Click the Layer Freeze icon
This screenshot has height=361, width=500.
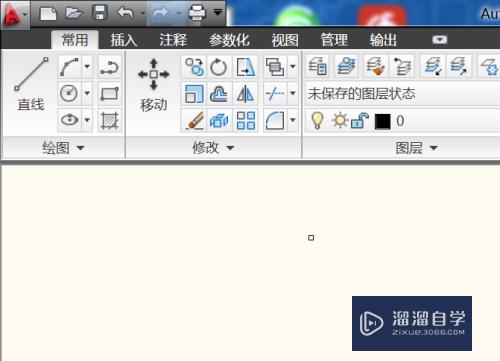coord(489,67)
